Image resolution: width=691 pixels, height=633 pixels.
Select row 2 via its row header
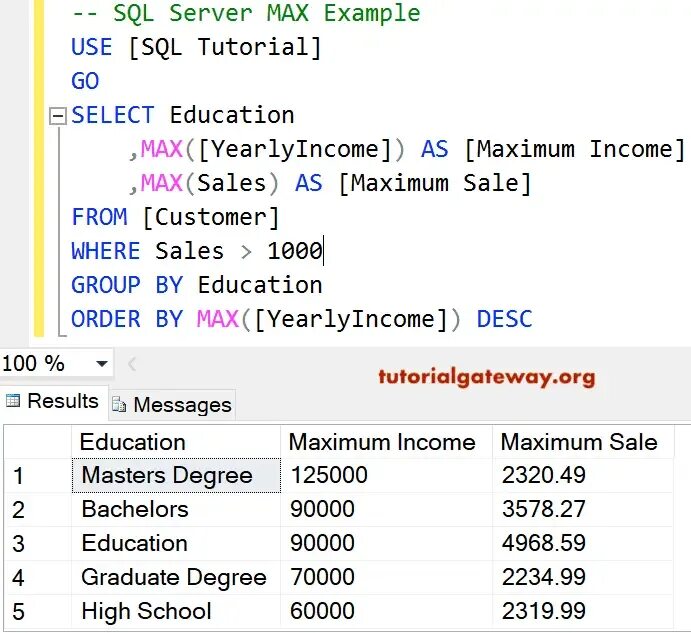pos(38,510)
